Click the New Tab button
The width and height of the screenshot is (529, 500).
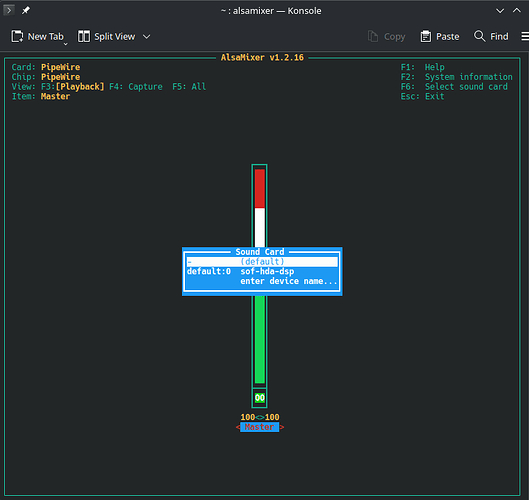coord(37,36)
